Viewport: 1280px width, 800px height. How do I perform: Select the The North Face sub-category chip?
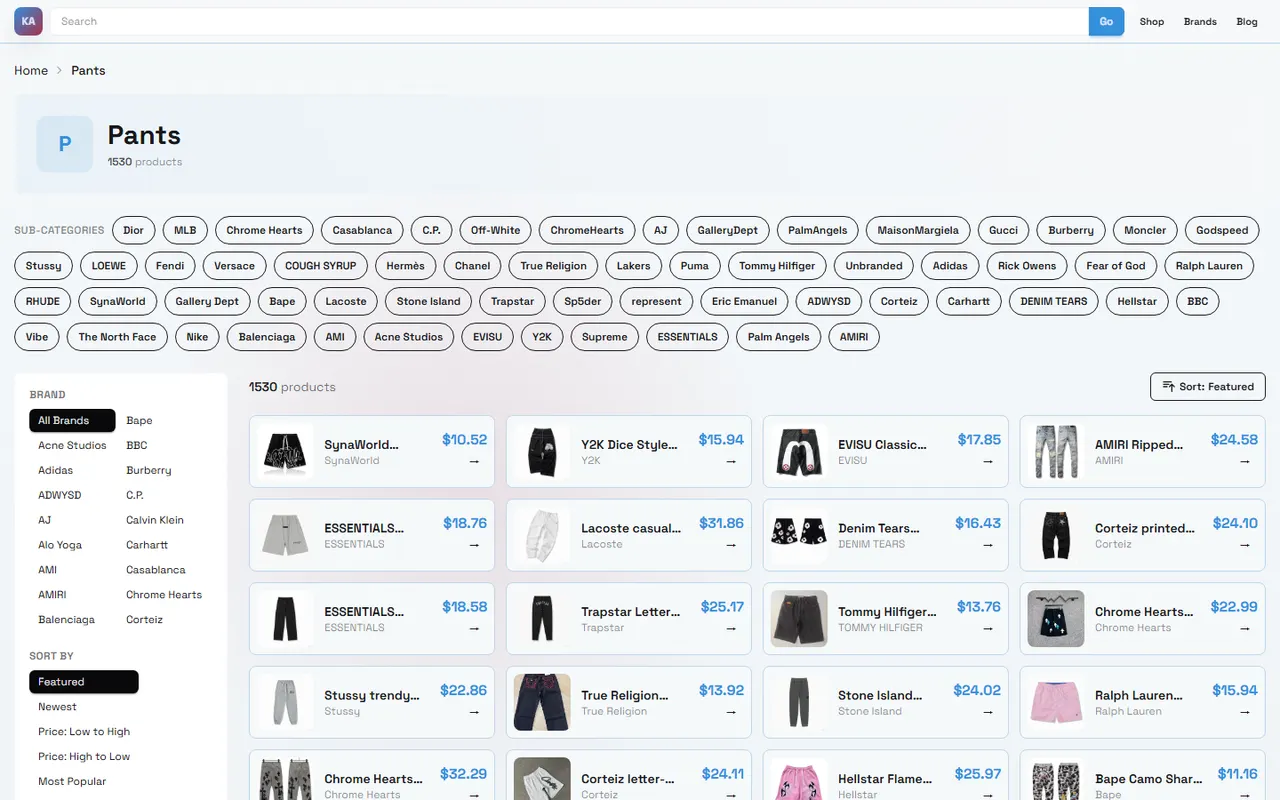tap(118, 337)
